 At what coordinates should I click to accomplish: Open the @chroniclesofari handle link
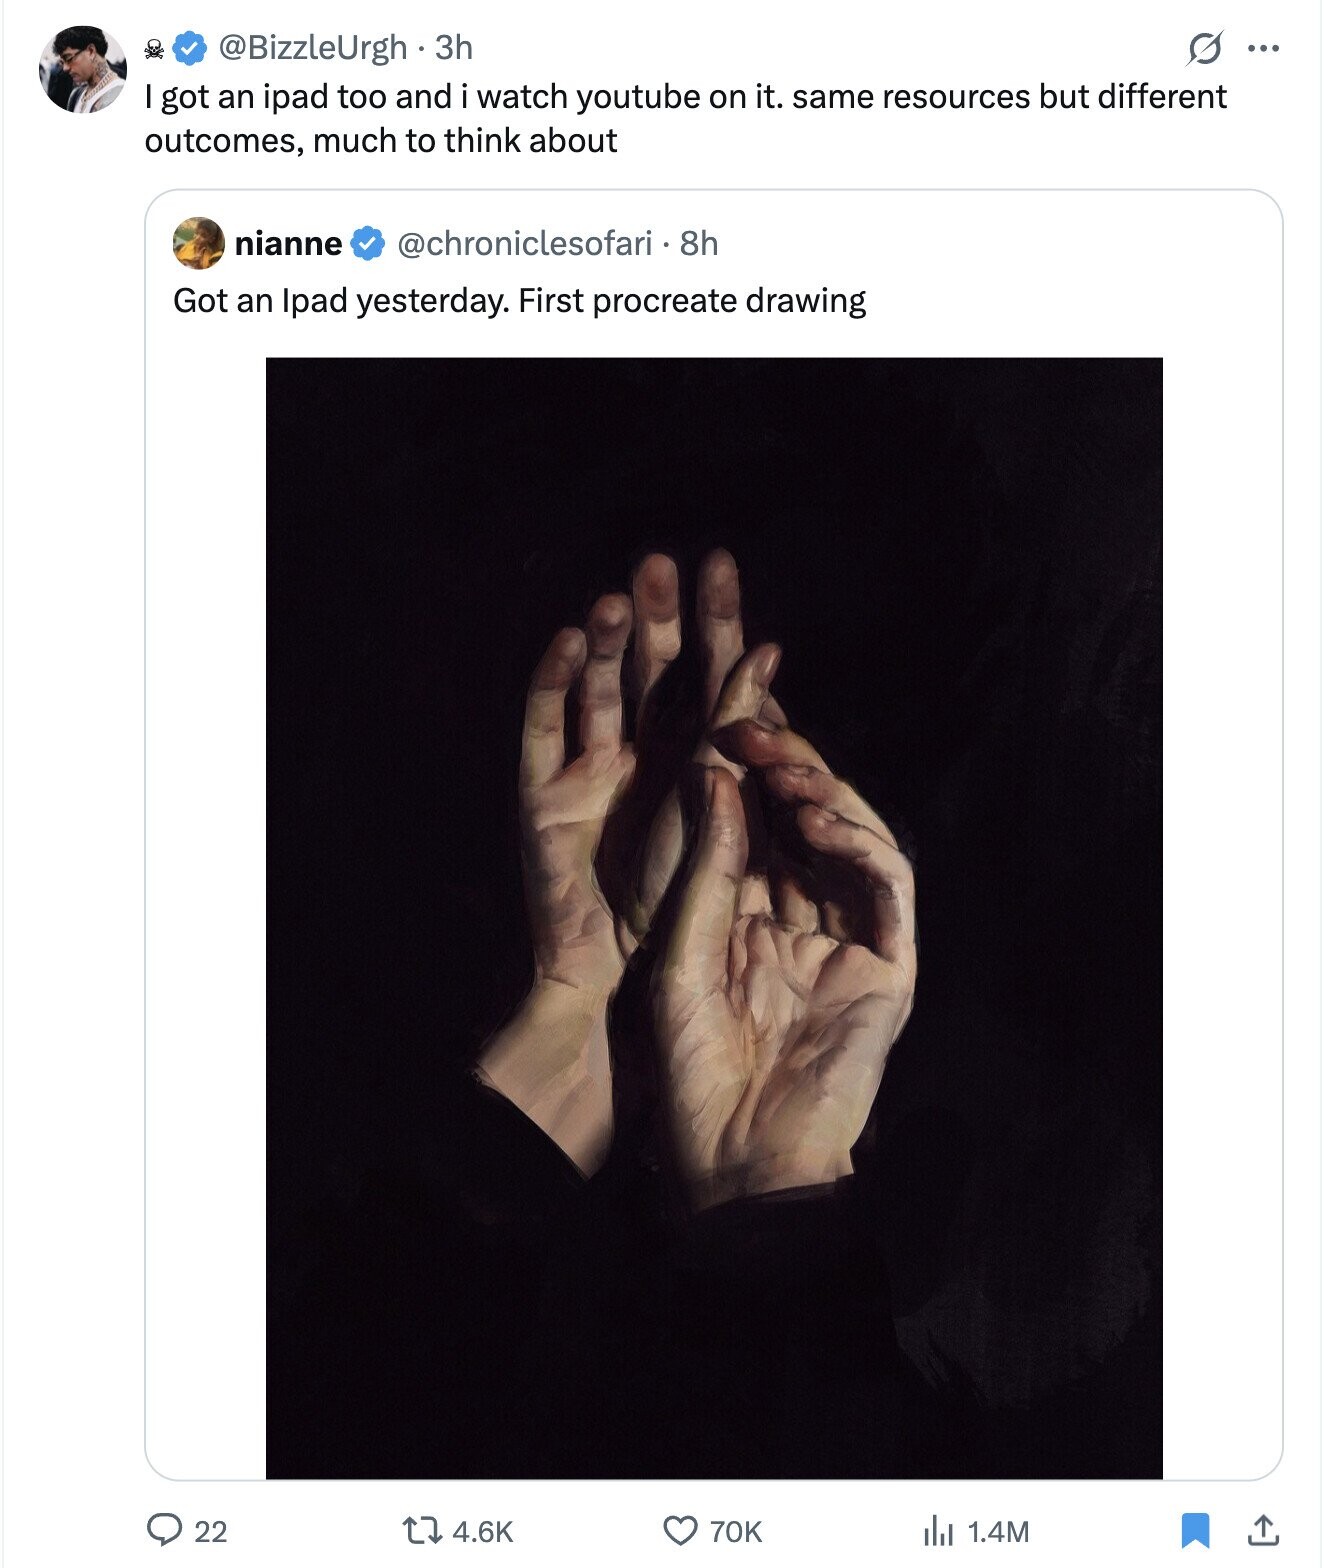tap(524, 243)
